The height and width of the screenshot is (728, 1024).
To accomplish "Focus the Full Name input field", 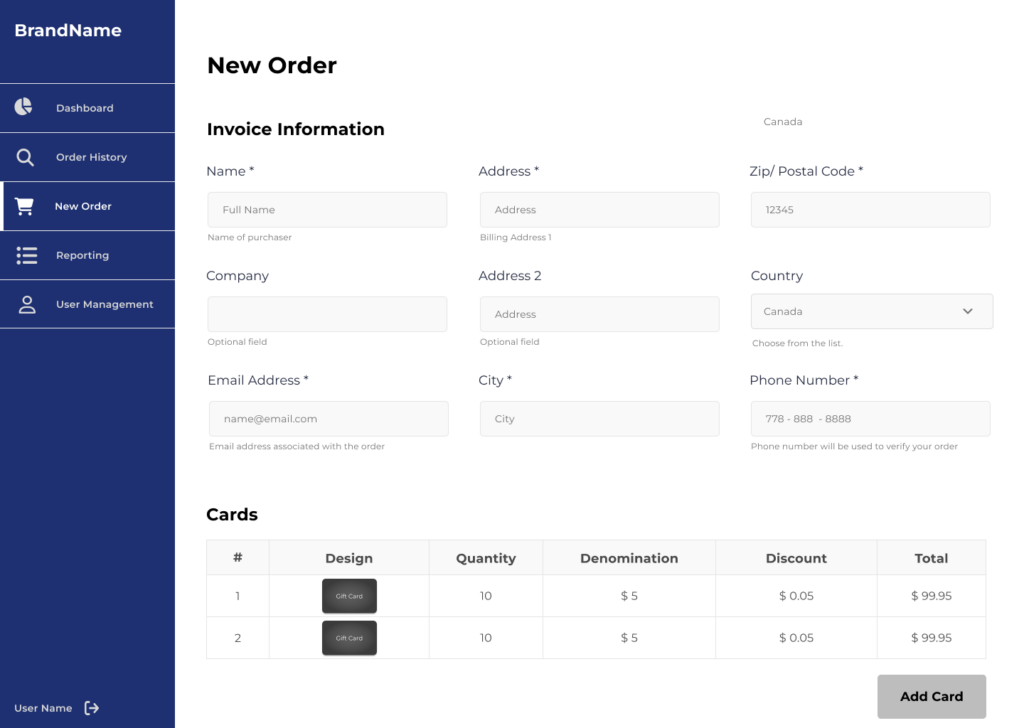I will [x=327, y=210].
